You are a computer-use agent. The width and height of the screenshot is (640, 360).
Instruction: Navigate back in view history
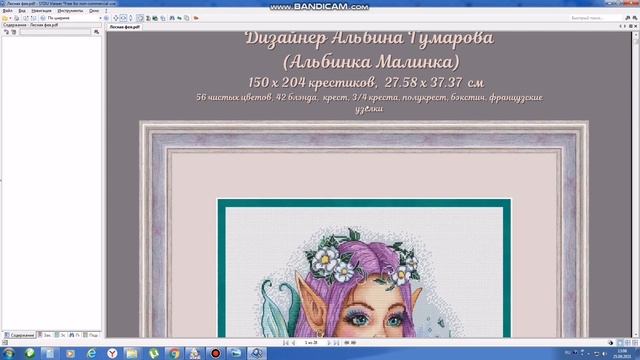(x=346, y=343)
